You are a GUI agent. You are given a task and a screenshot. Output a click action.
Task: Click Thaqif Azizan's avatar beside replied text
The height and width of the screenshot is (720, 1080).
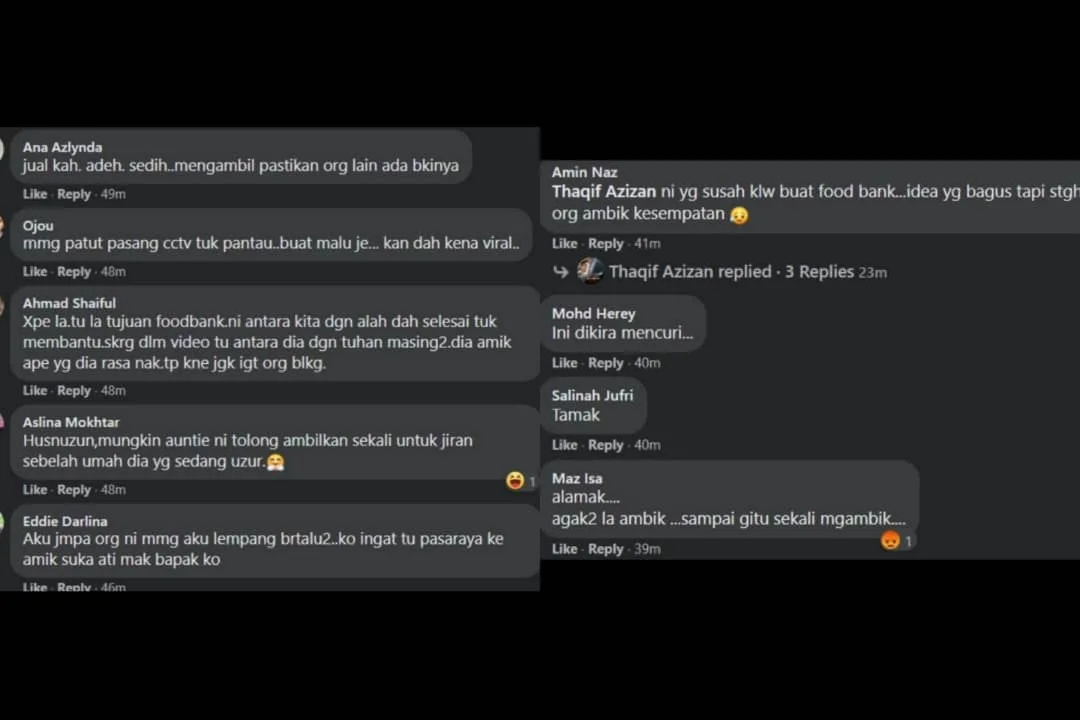coord(590,271)
